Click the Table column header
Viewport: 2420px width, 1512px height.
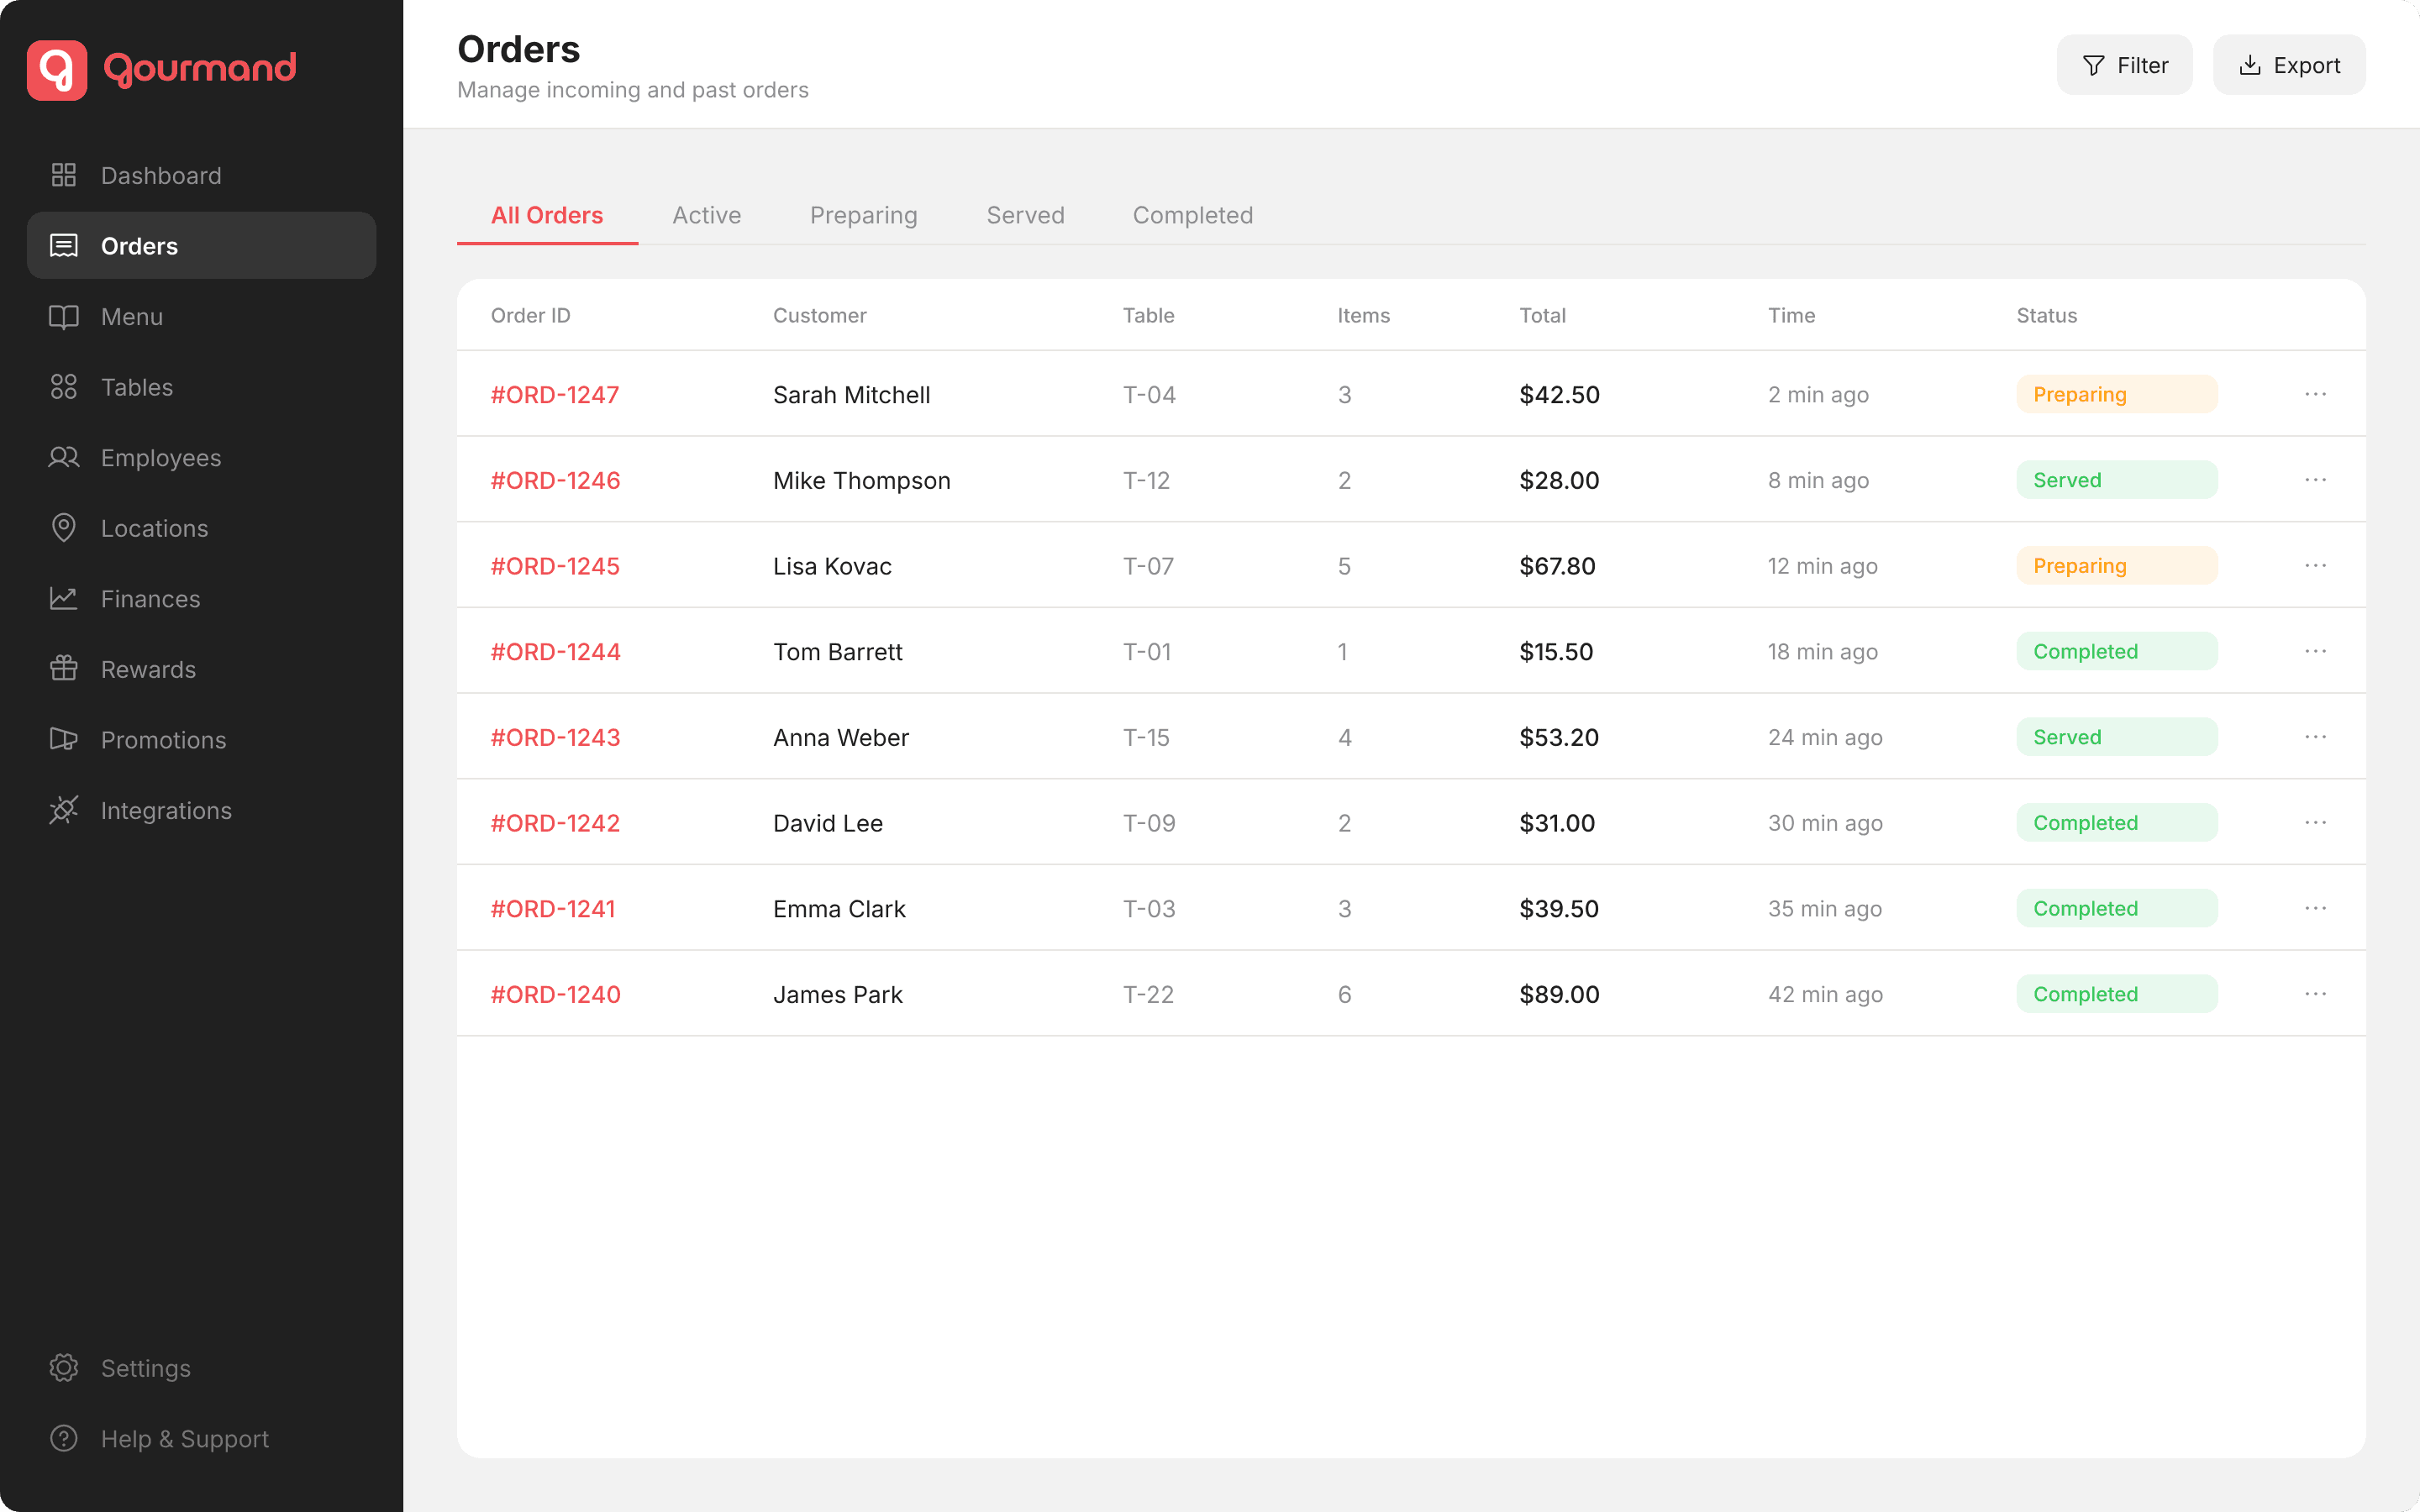pos(1148,315)
